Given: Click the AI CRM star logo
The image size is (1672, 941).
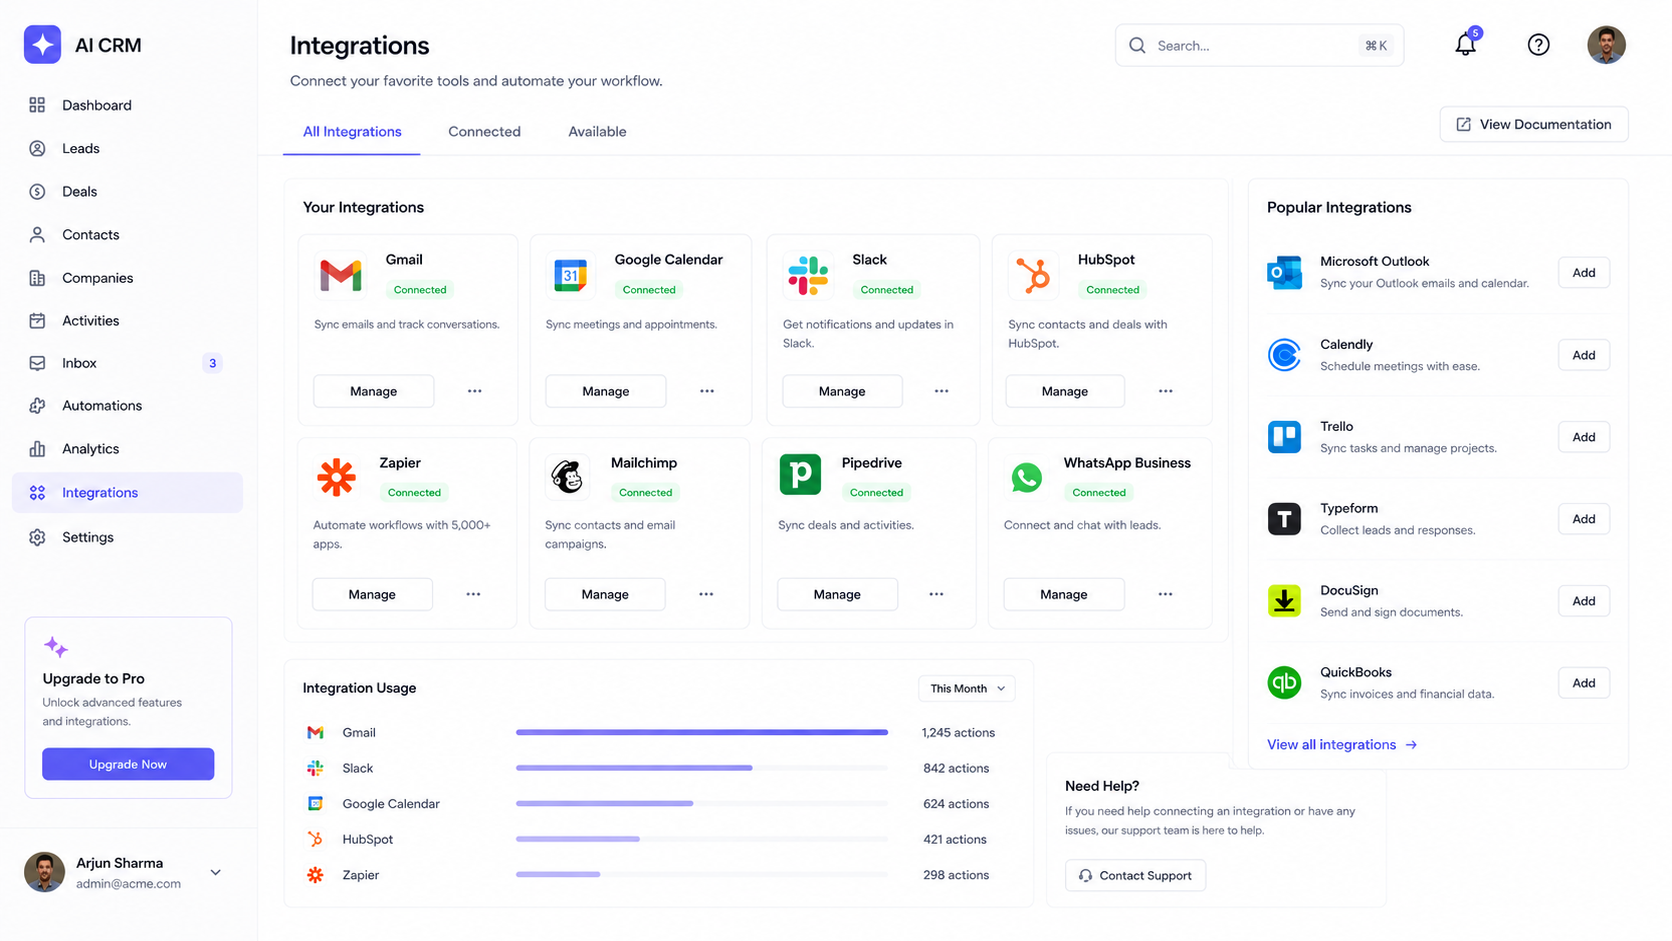Looking at the screenshot, I should 42,45.
